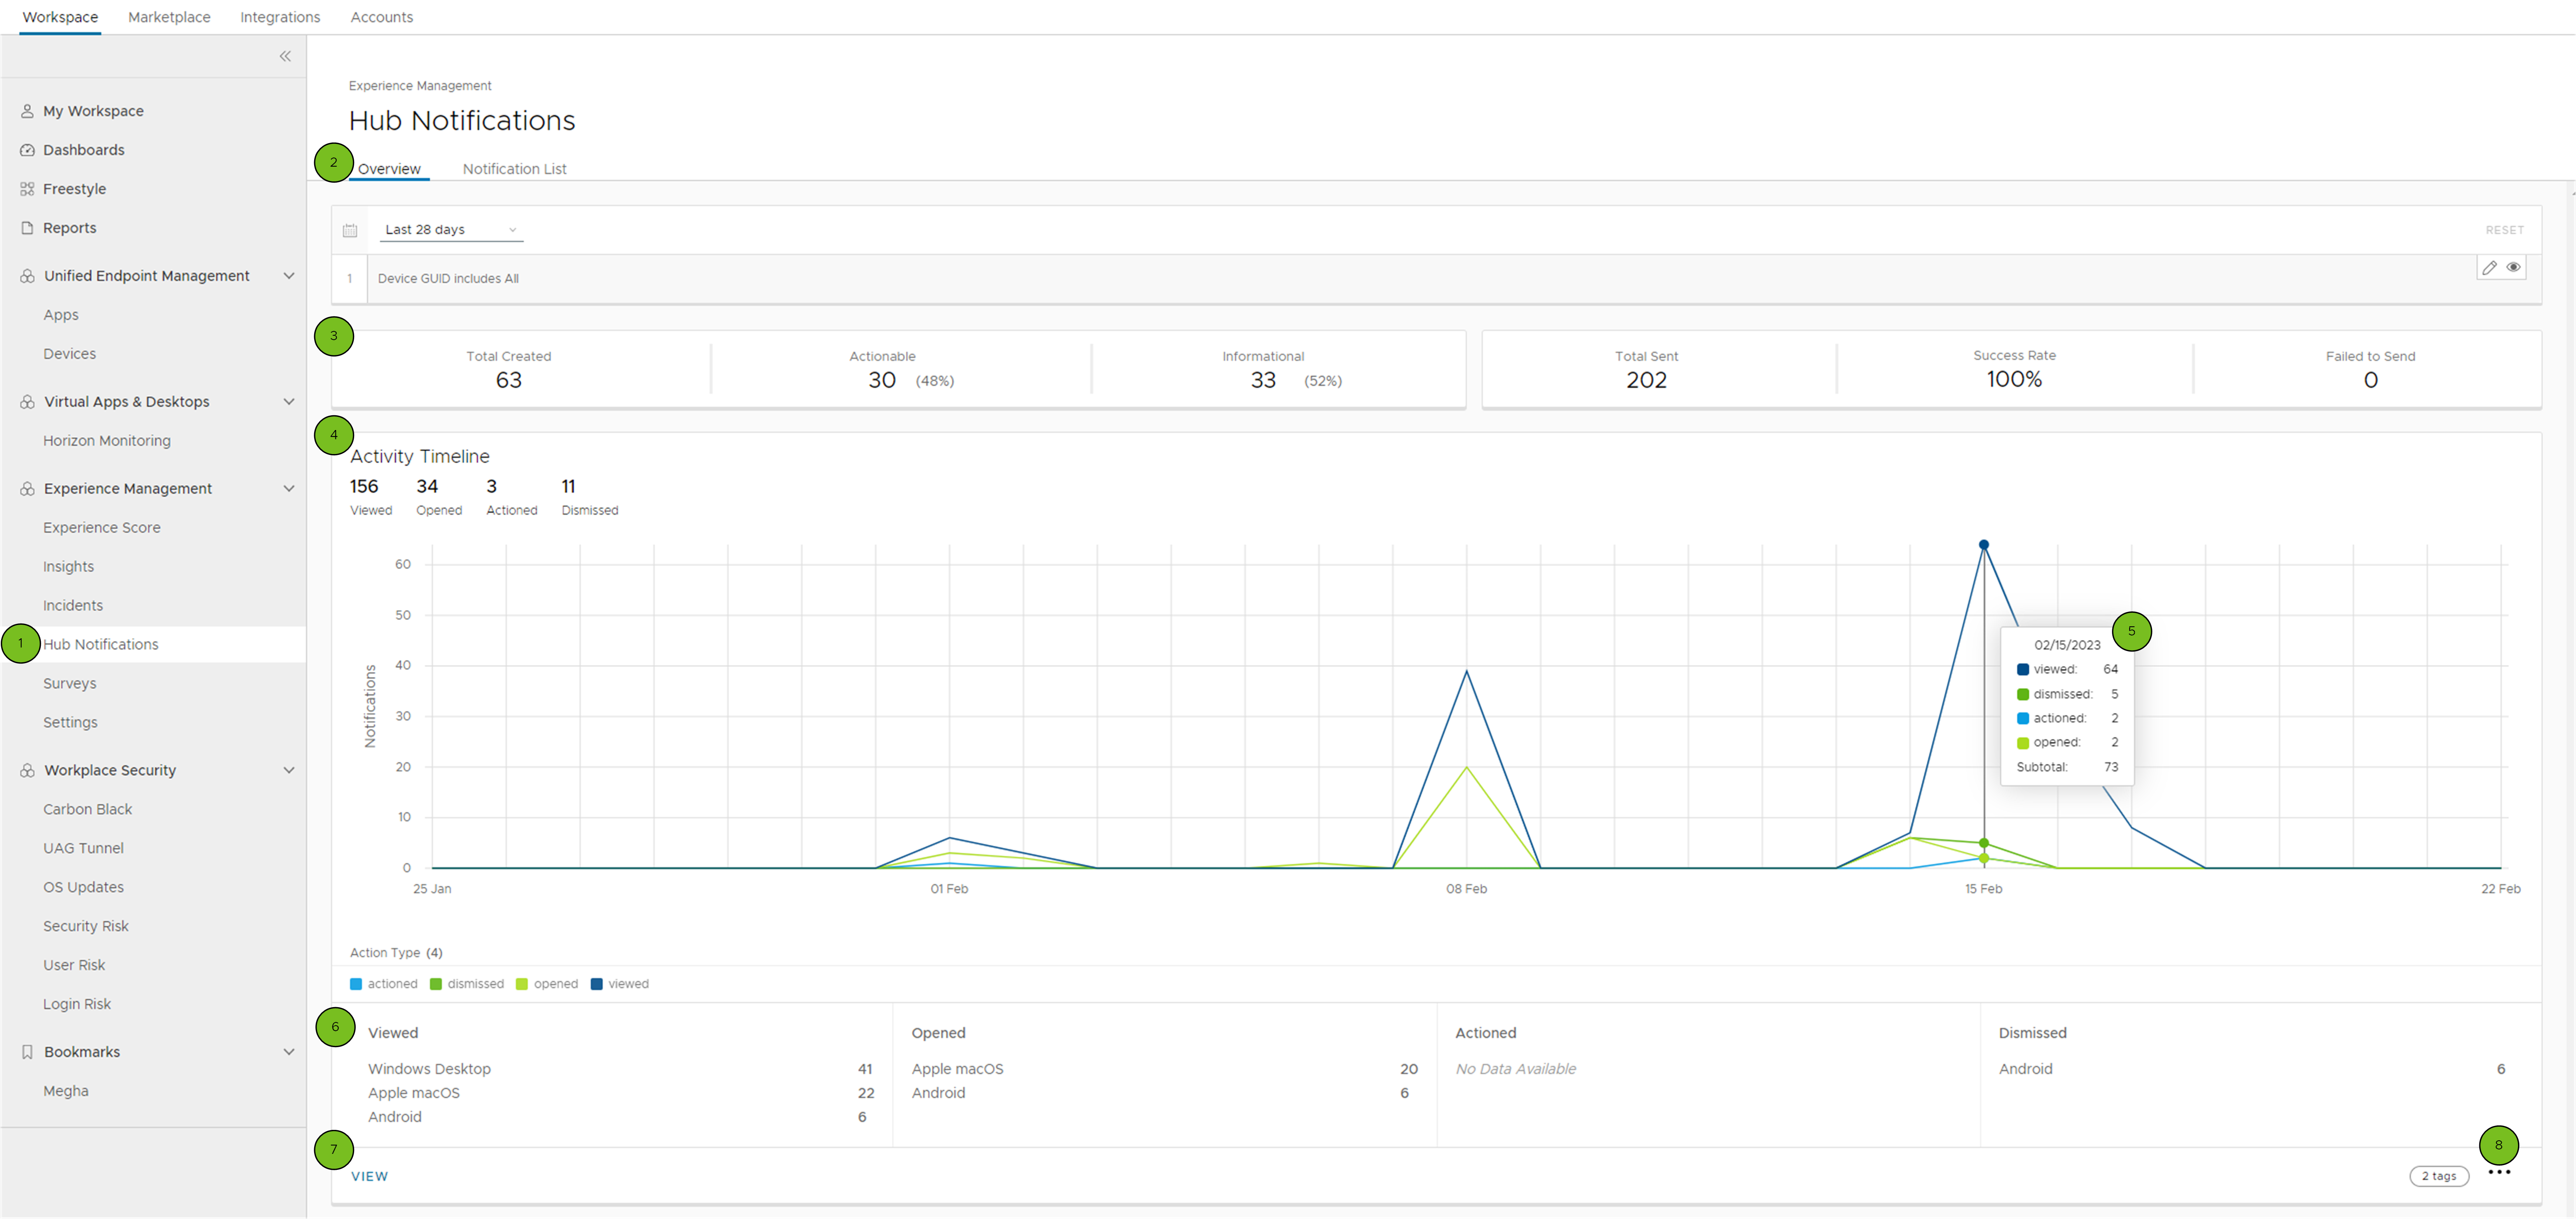
Task: Collapse the sidebar with the double-chevron icon
Action: 285,56
